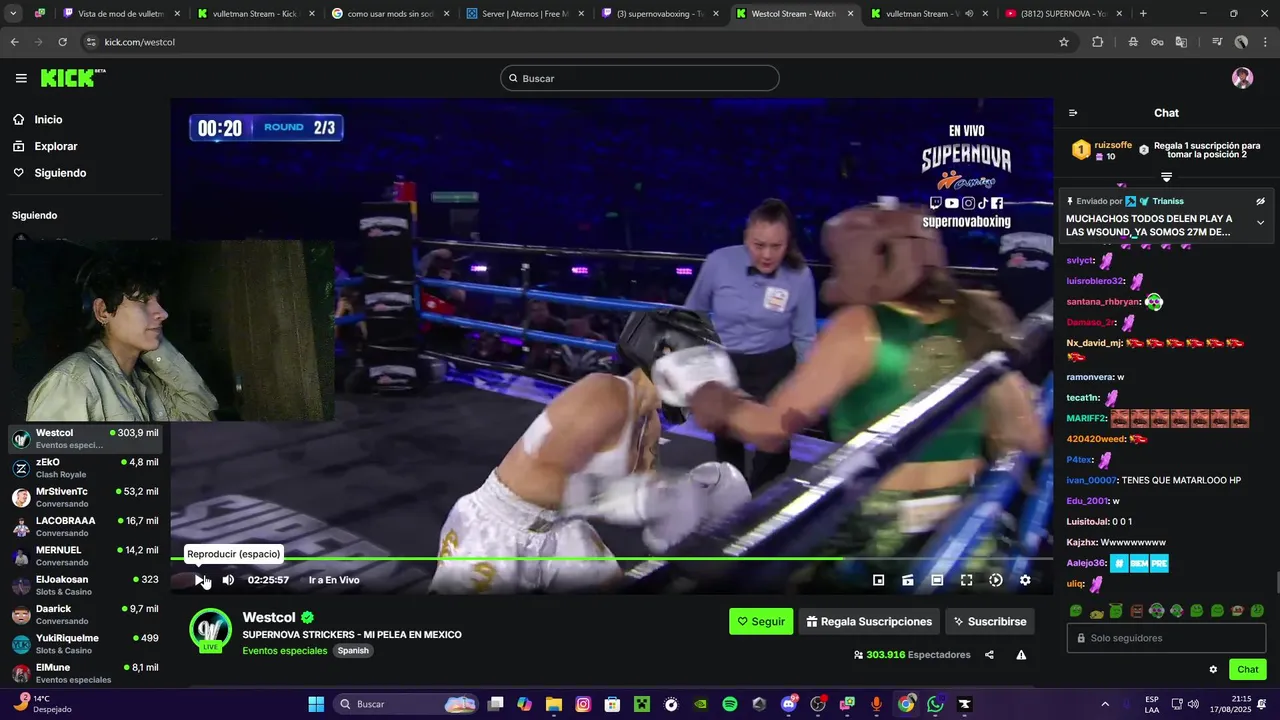Reload the page
The image size is (1280, 720).
63,42
